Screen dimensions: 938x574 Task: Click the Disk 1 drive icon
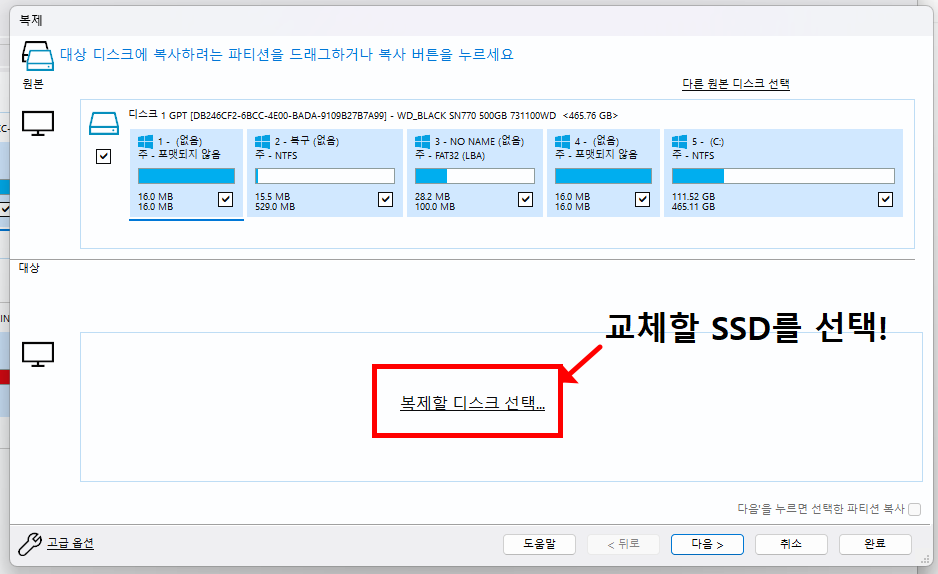coord(103,123)
